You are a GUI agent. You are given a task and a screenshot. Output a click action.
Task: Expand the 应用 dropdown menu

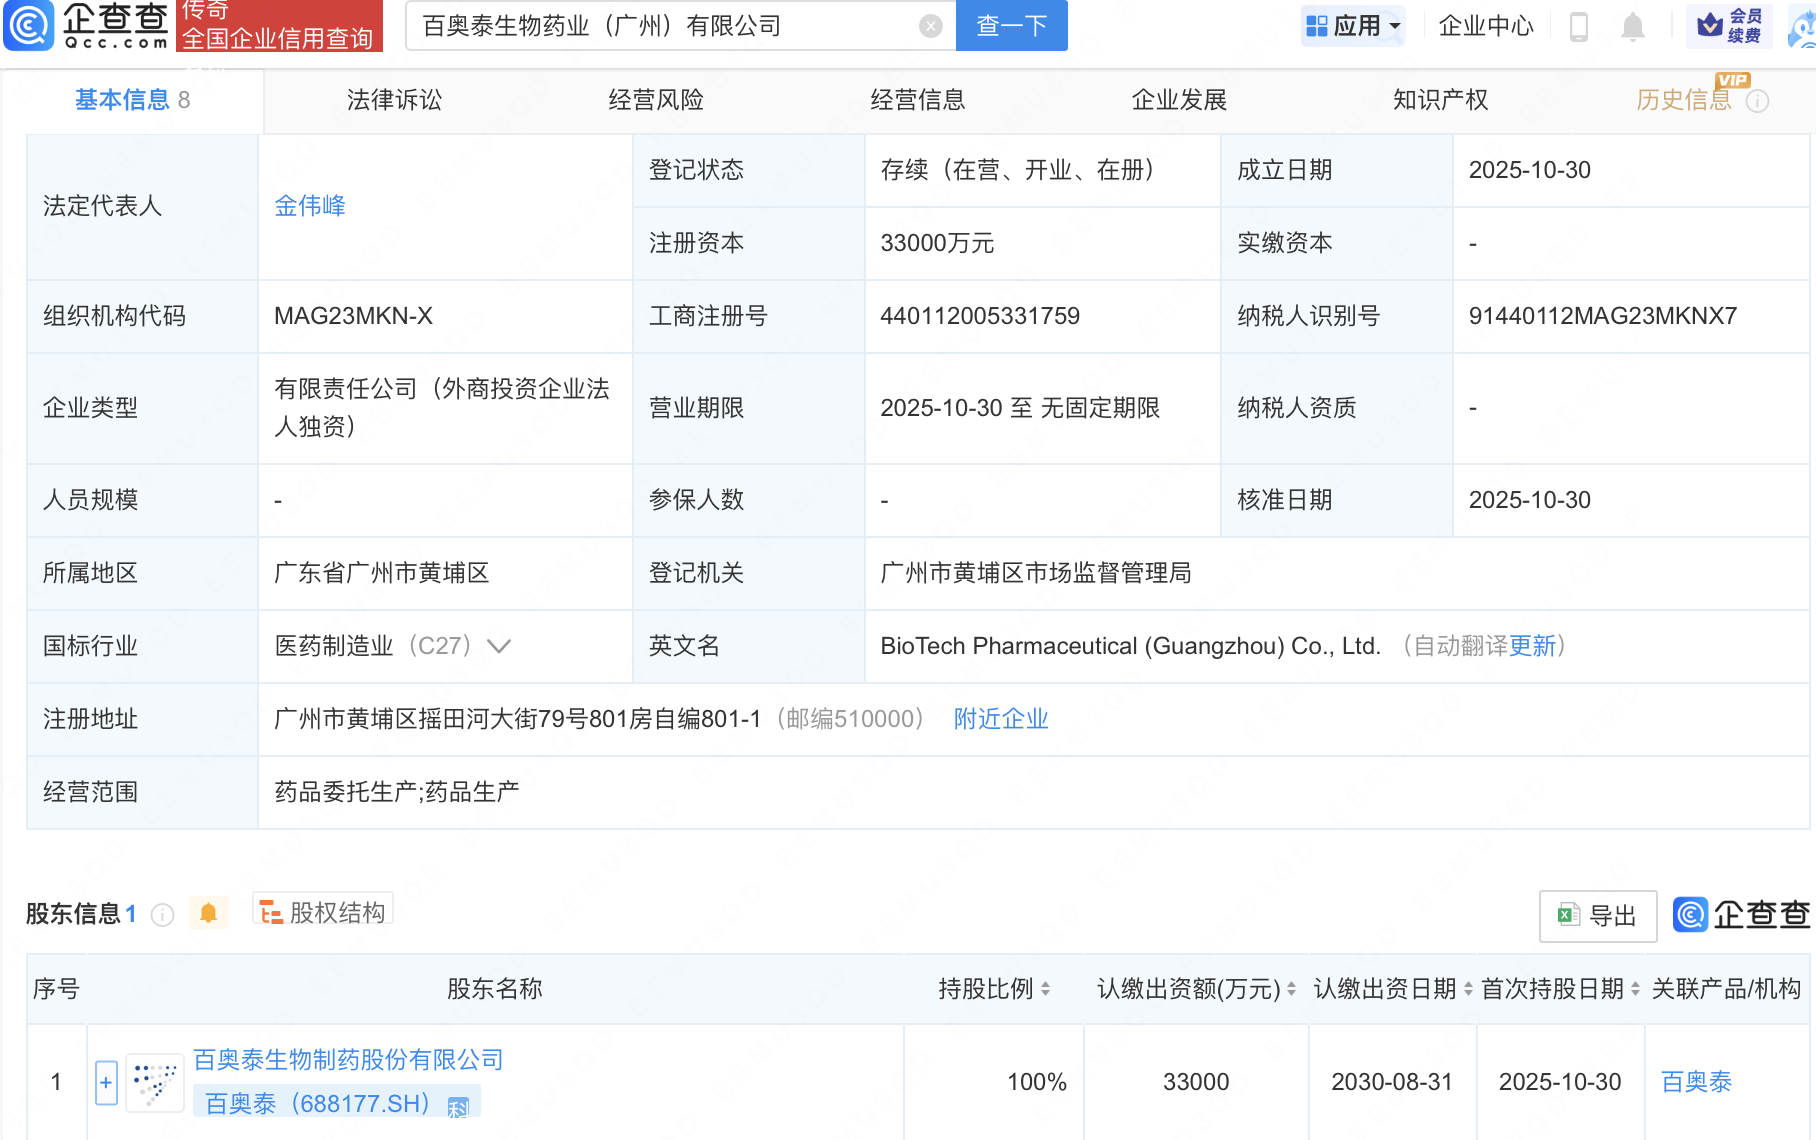[1354, 26]
